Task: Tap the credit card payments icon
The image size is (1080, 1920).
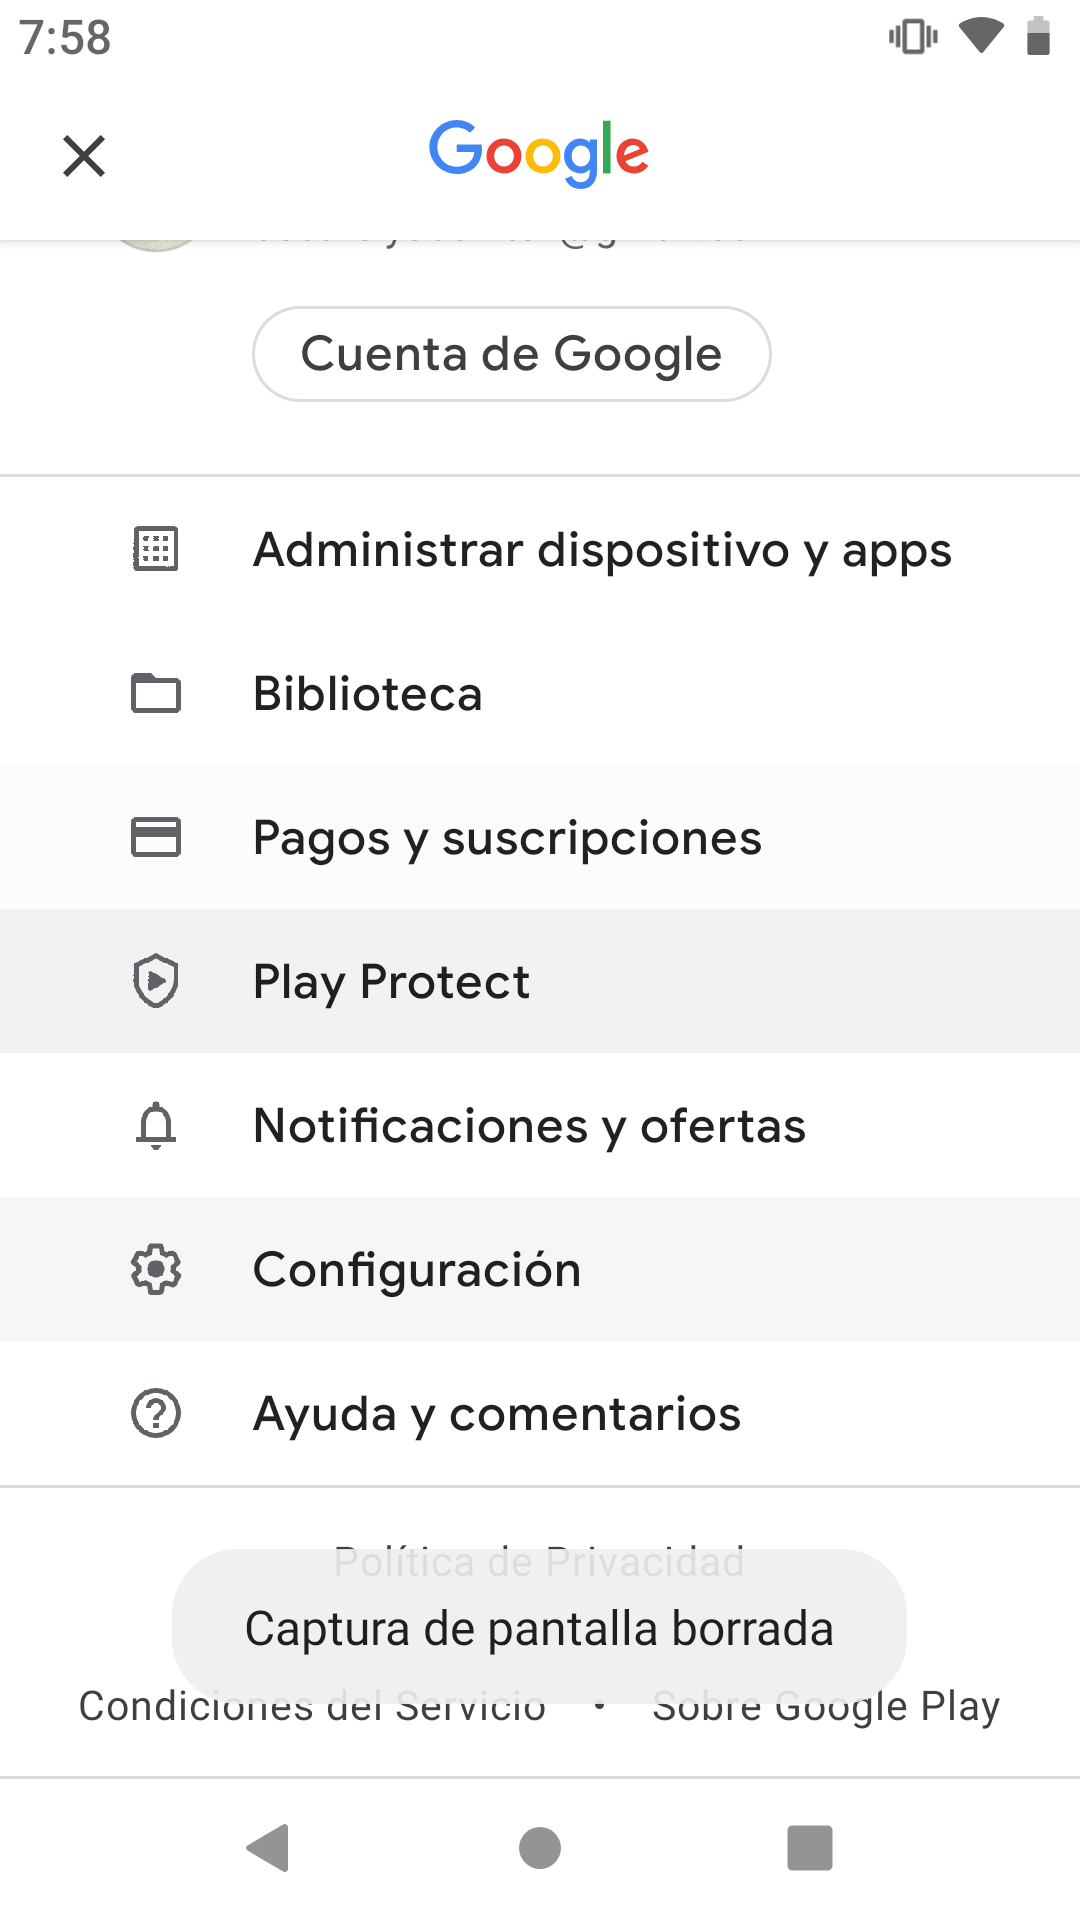Action: pyautogui.click(x=156, y=837)
